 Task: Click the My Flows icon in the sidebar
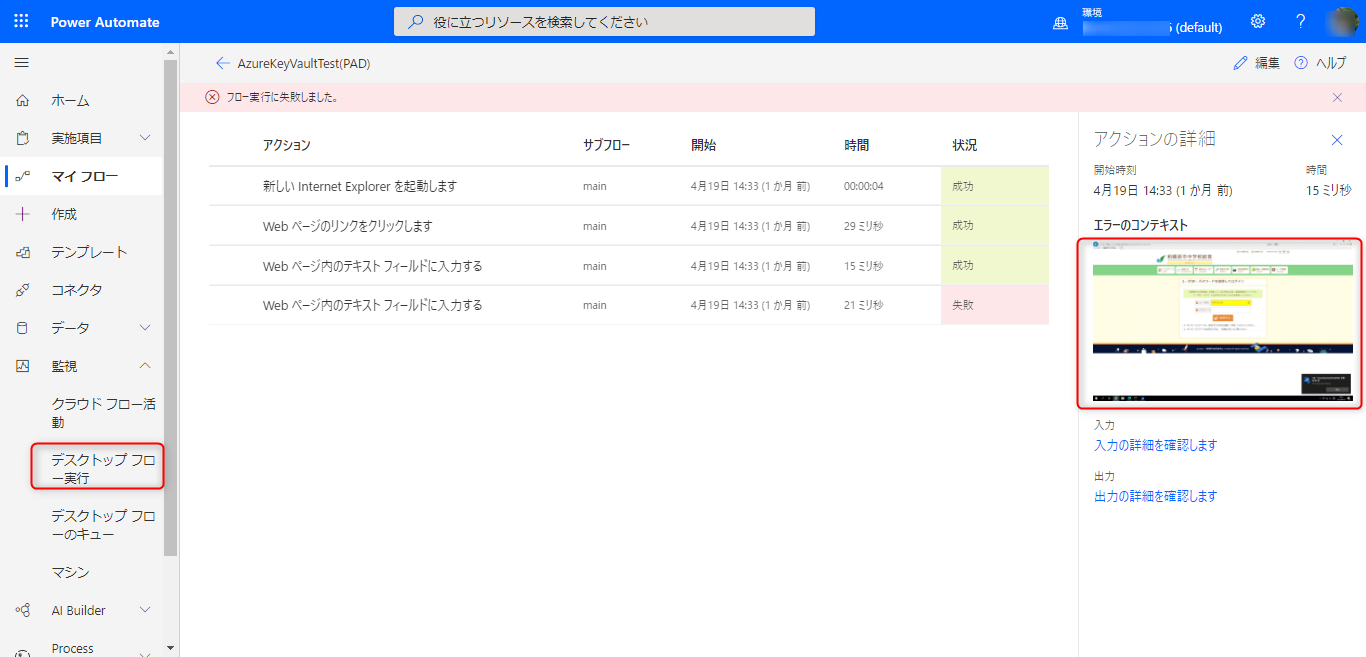click(x=22, y=176)
